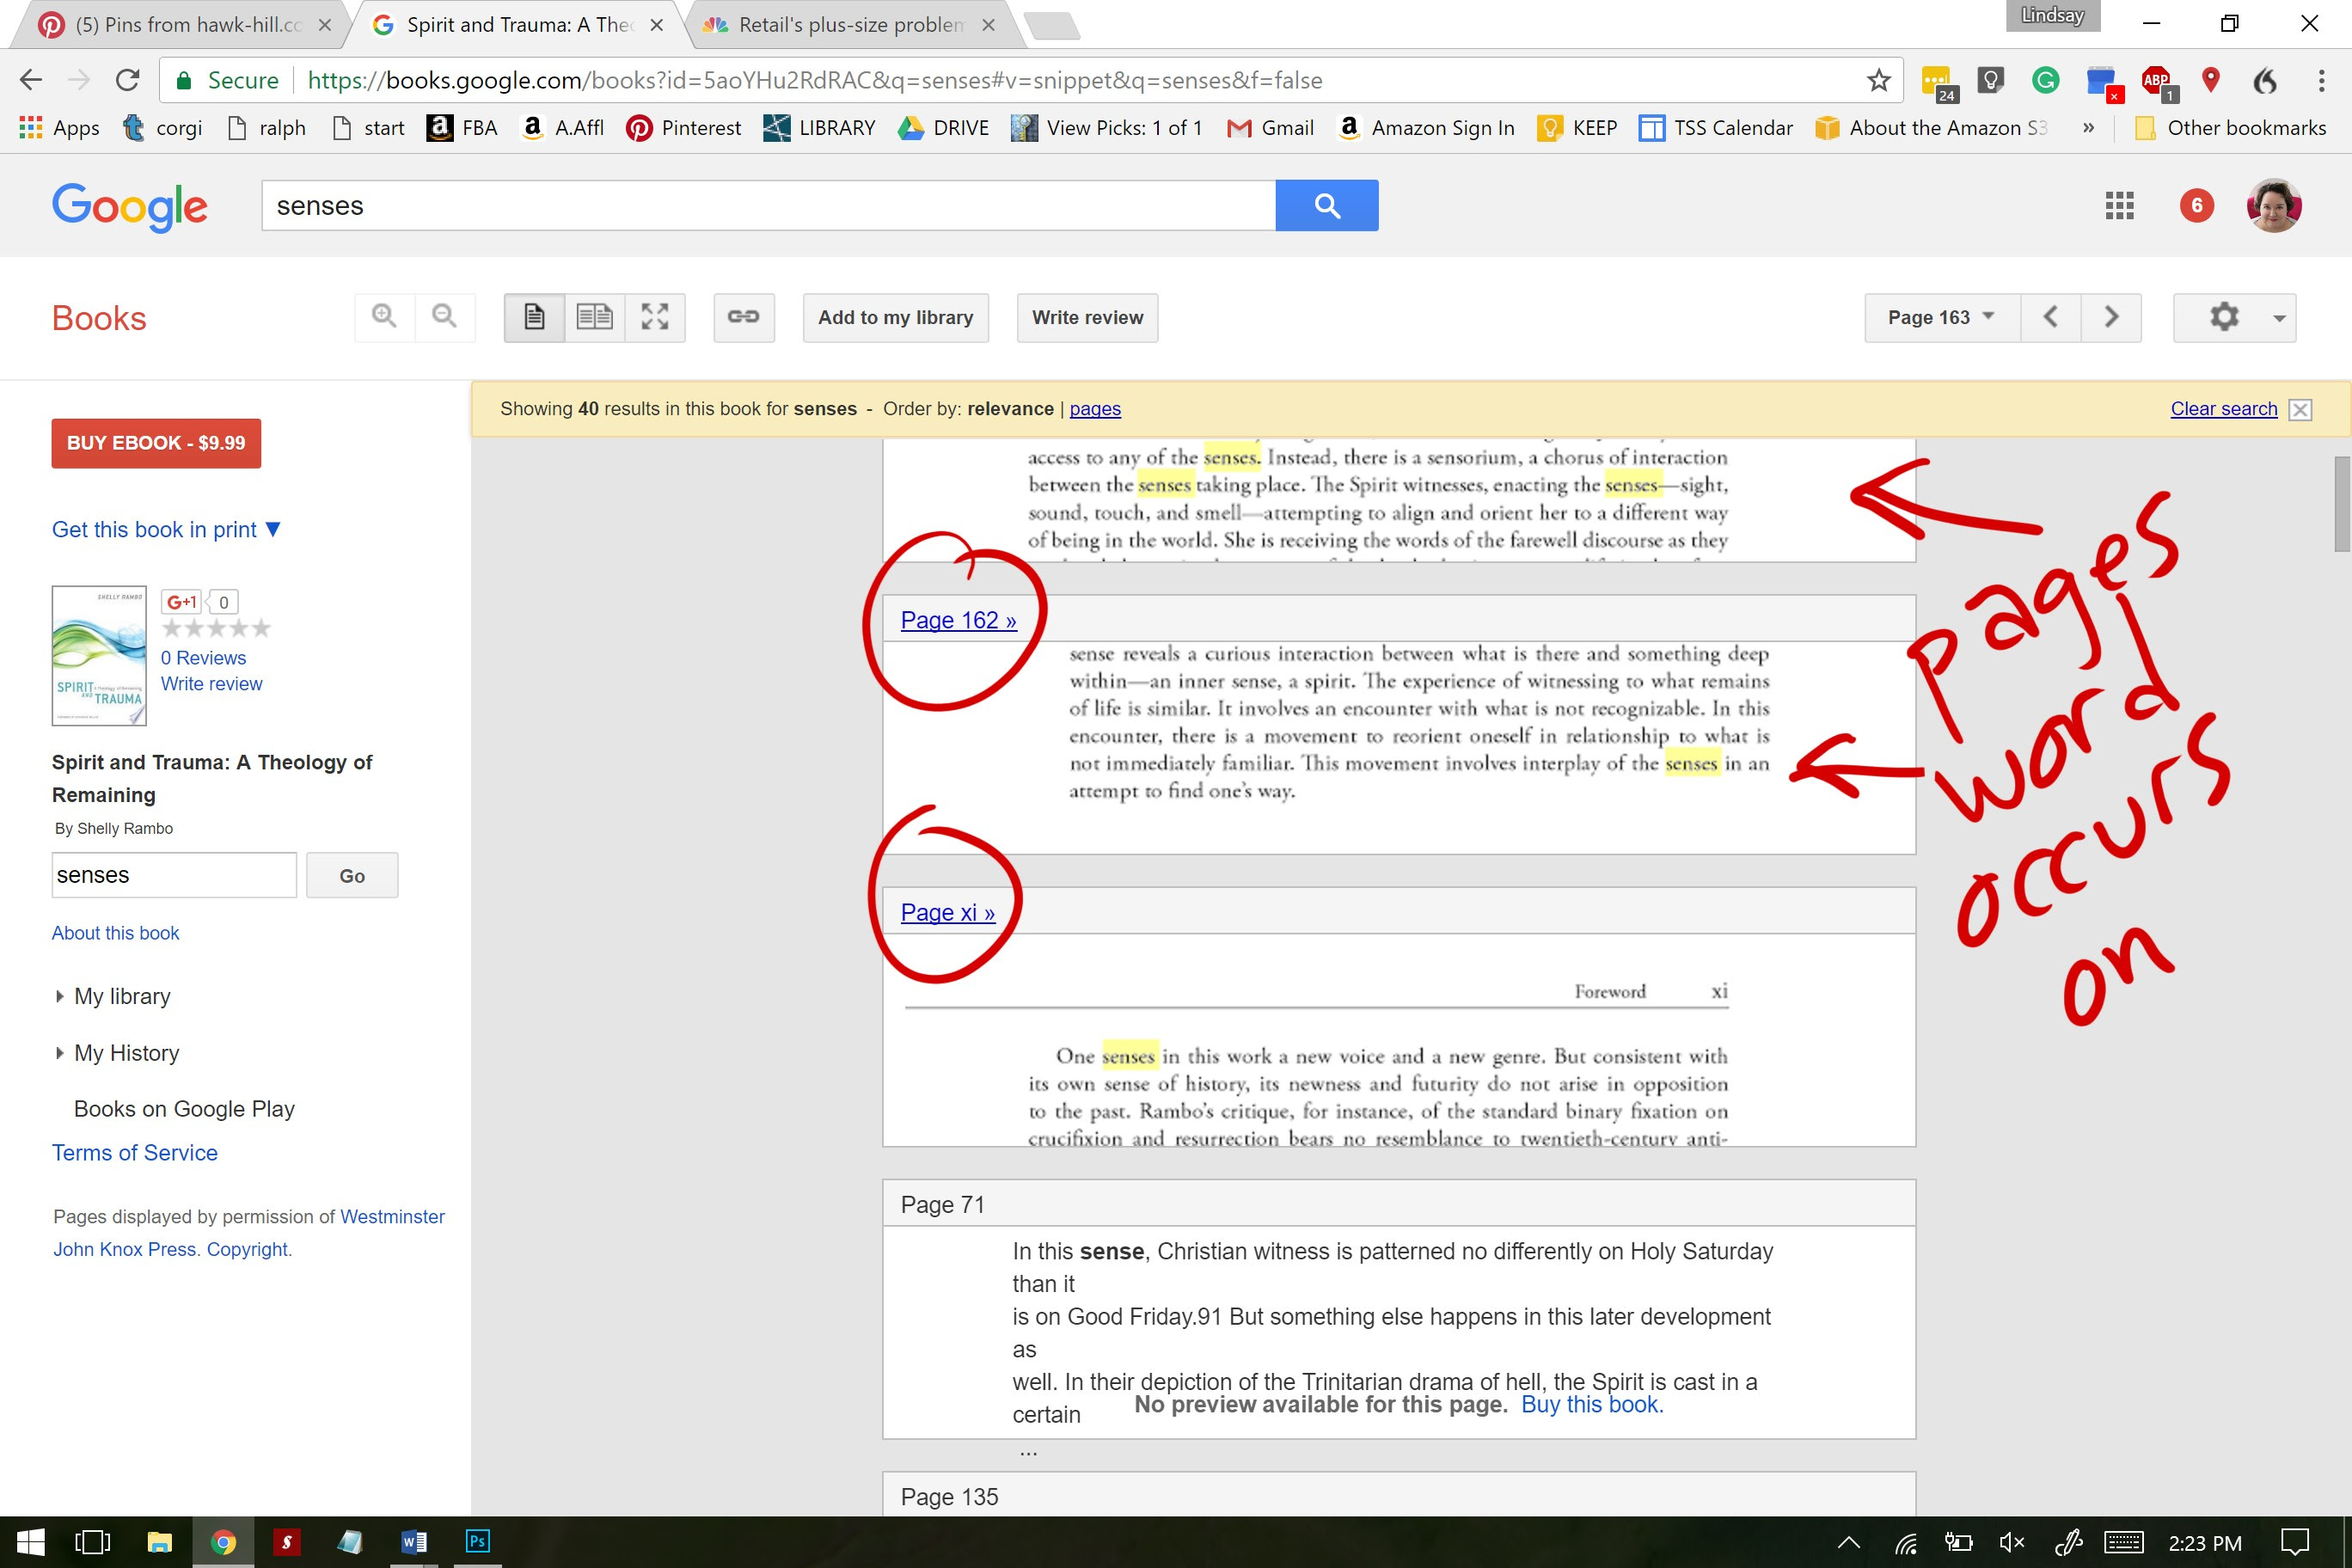Image resolution: width=2352 pixels, height=1568 pixels.
Task: Switch to single page view icon
Action: click(534, 317)
